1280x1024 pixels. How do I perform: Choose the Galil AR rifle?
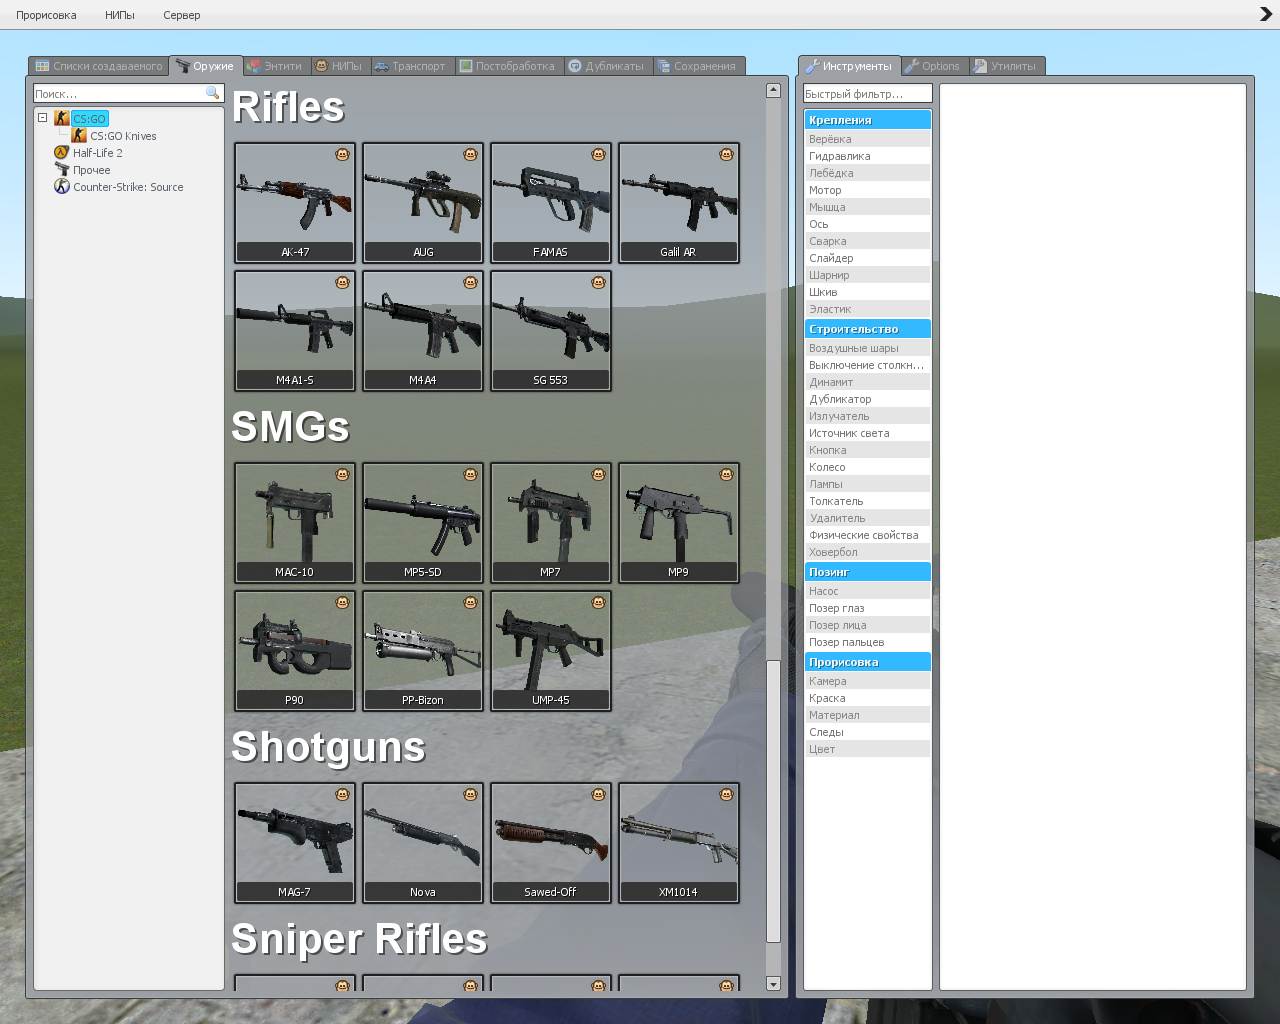point(679,203)
